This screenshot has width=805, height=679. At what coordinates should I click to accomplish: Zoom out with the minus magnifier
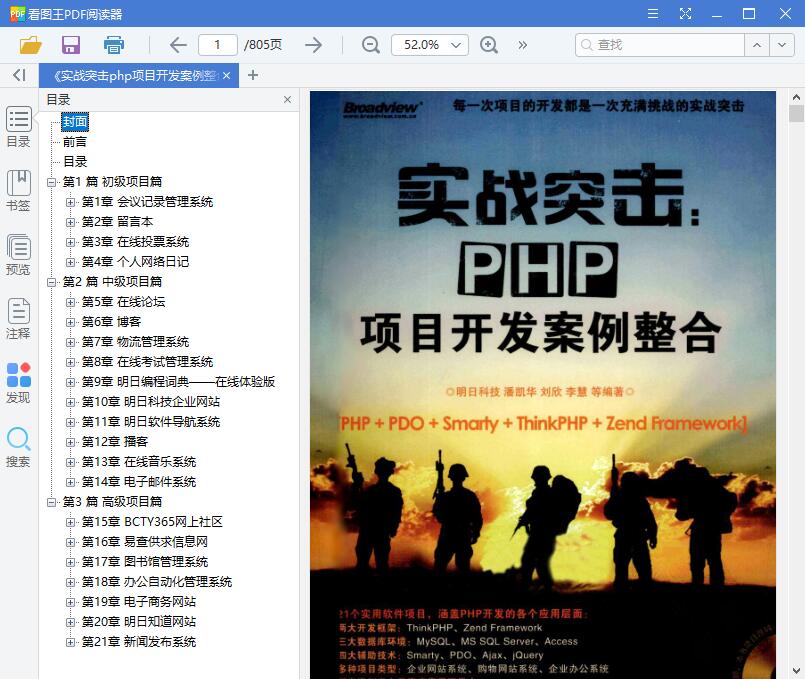370,45
